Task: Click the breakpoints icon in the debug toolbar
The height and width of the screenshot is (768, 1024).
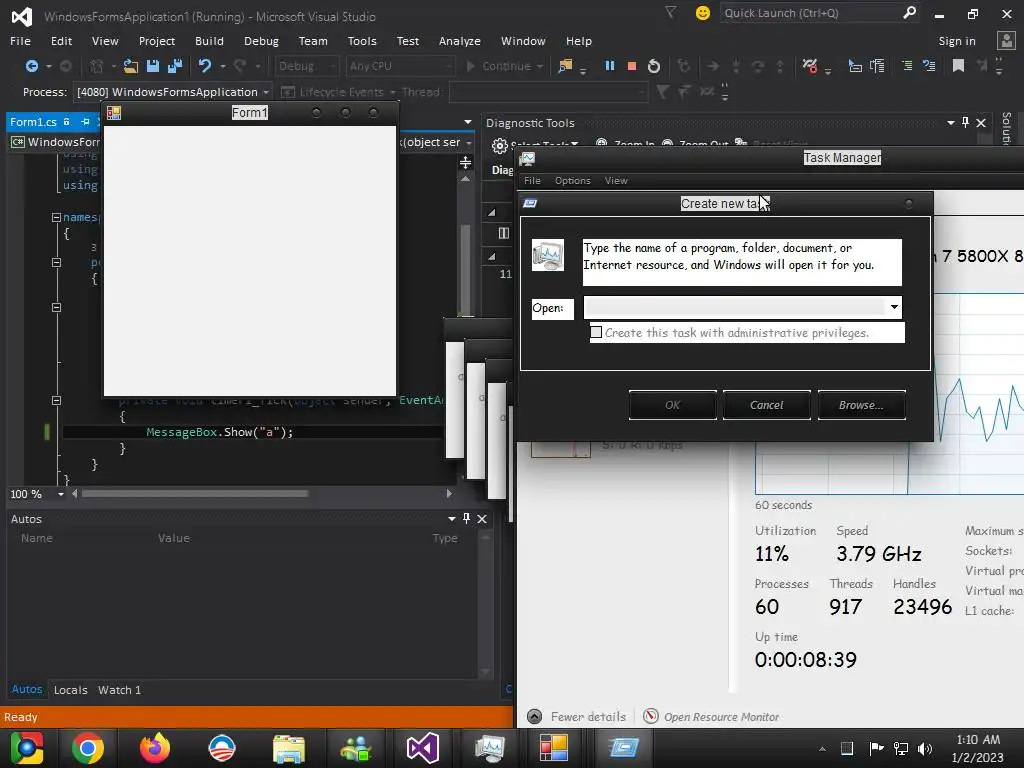Action: click(810, 66)
